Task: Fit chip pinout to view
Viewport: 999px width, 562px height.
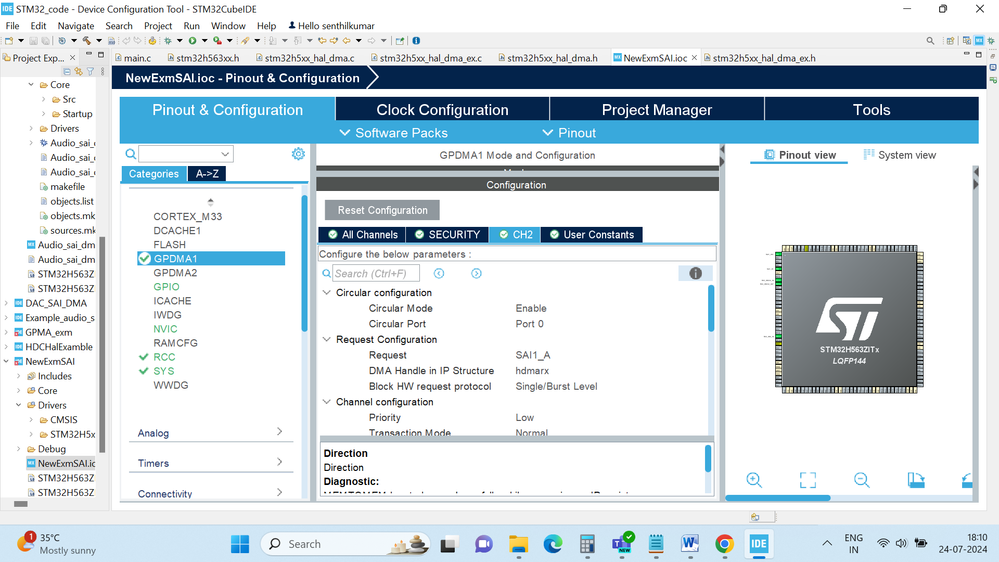Action: coord(808,480)
